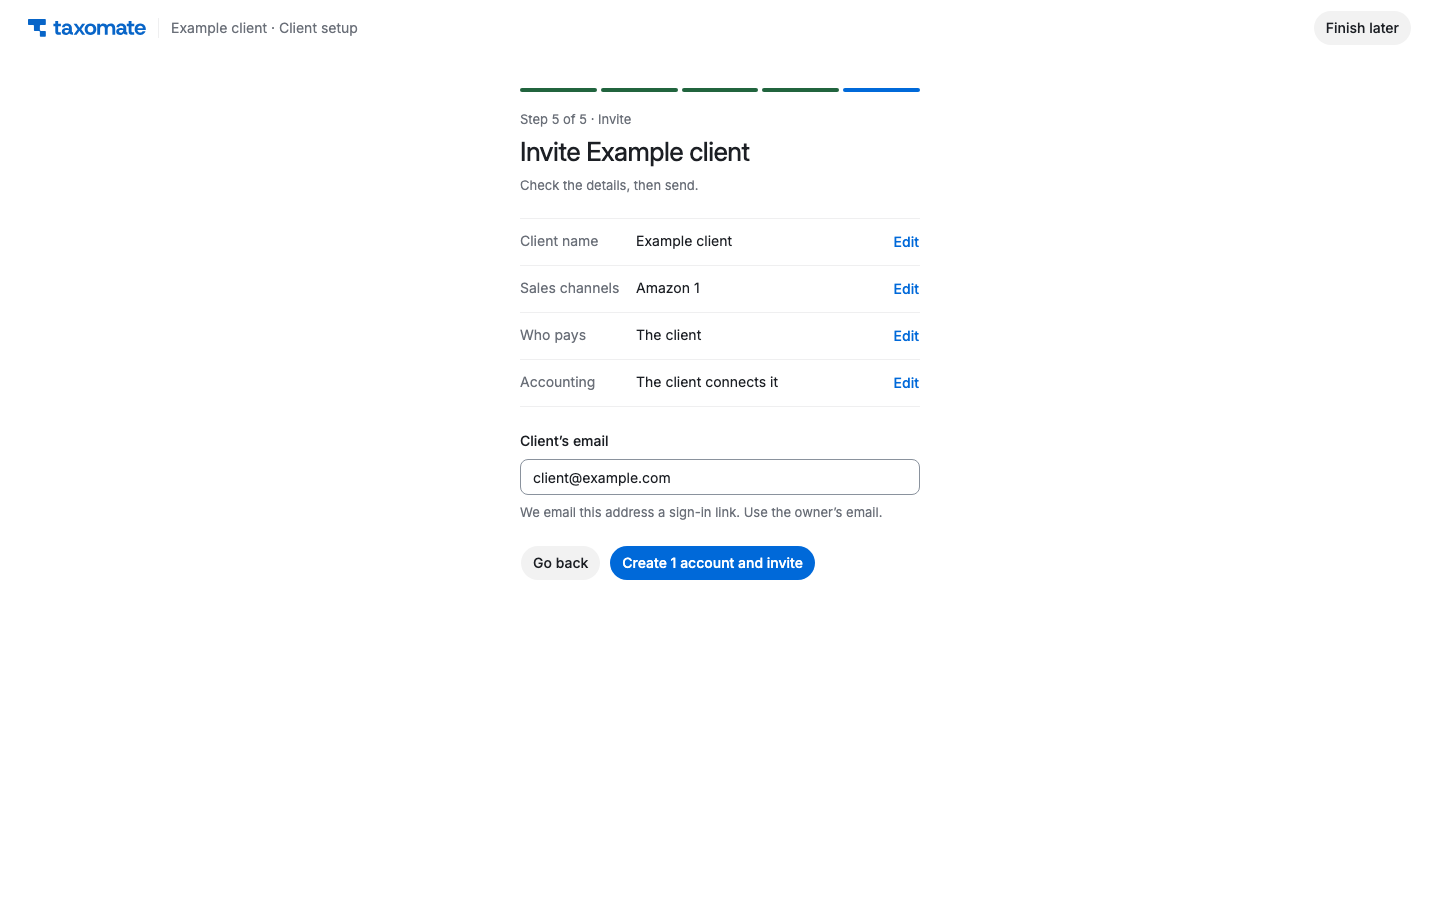Click the sign-in link helper text

(x=701, y=512)
